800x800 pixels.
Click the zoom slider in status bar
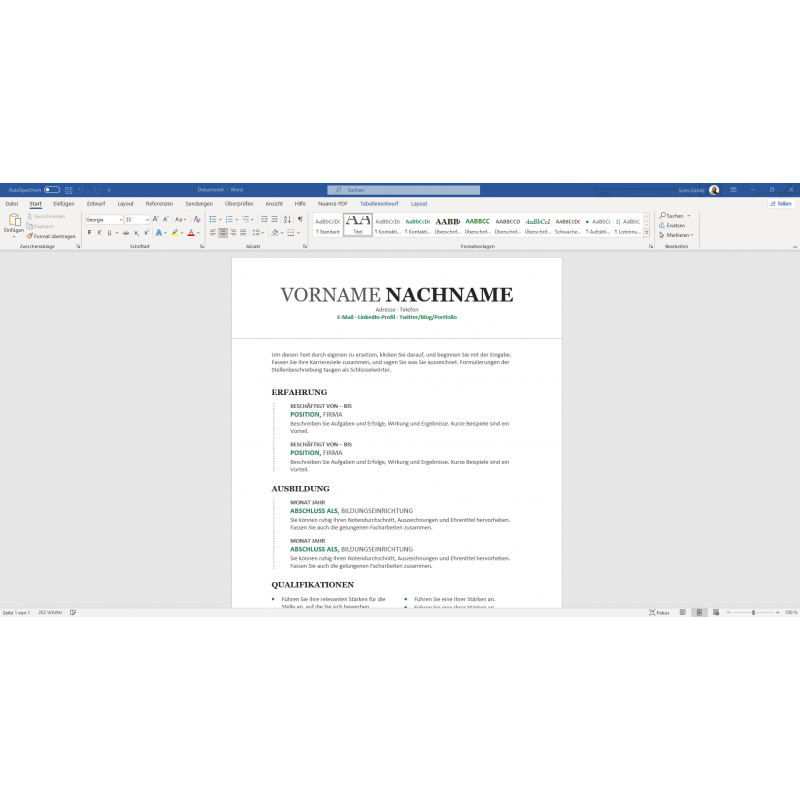(753, 612)
